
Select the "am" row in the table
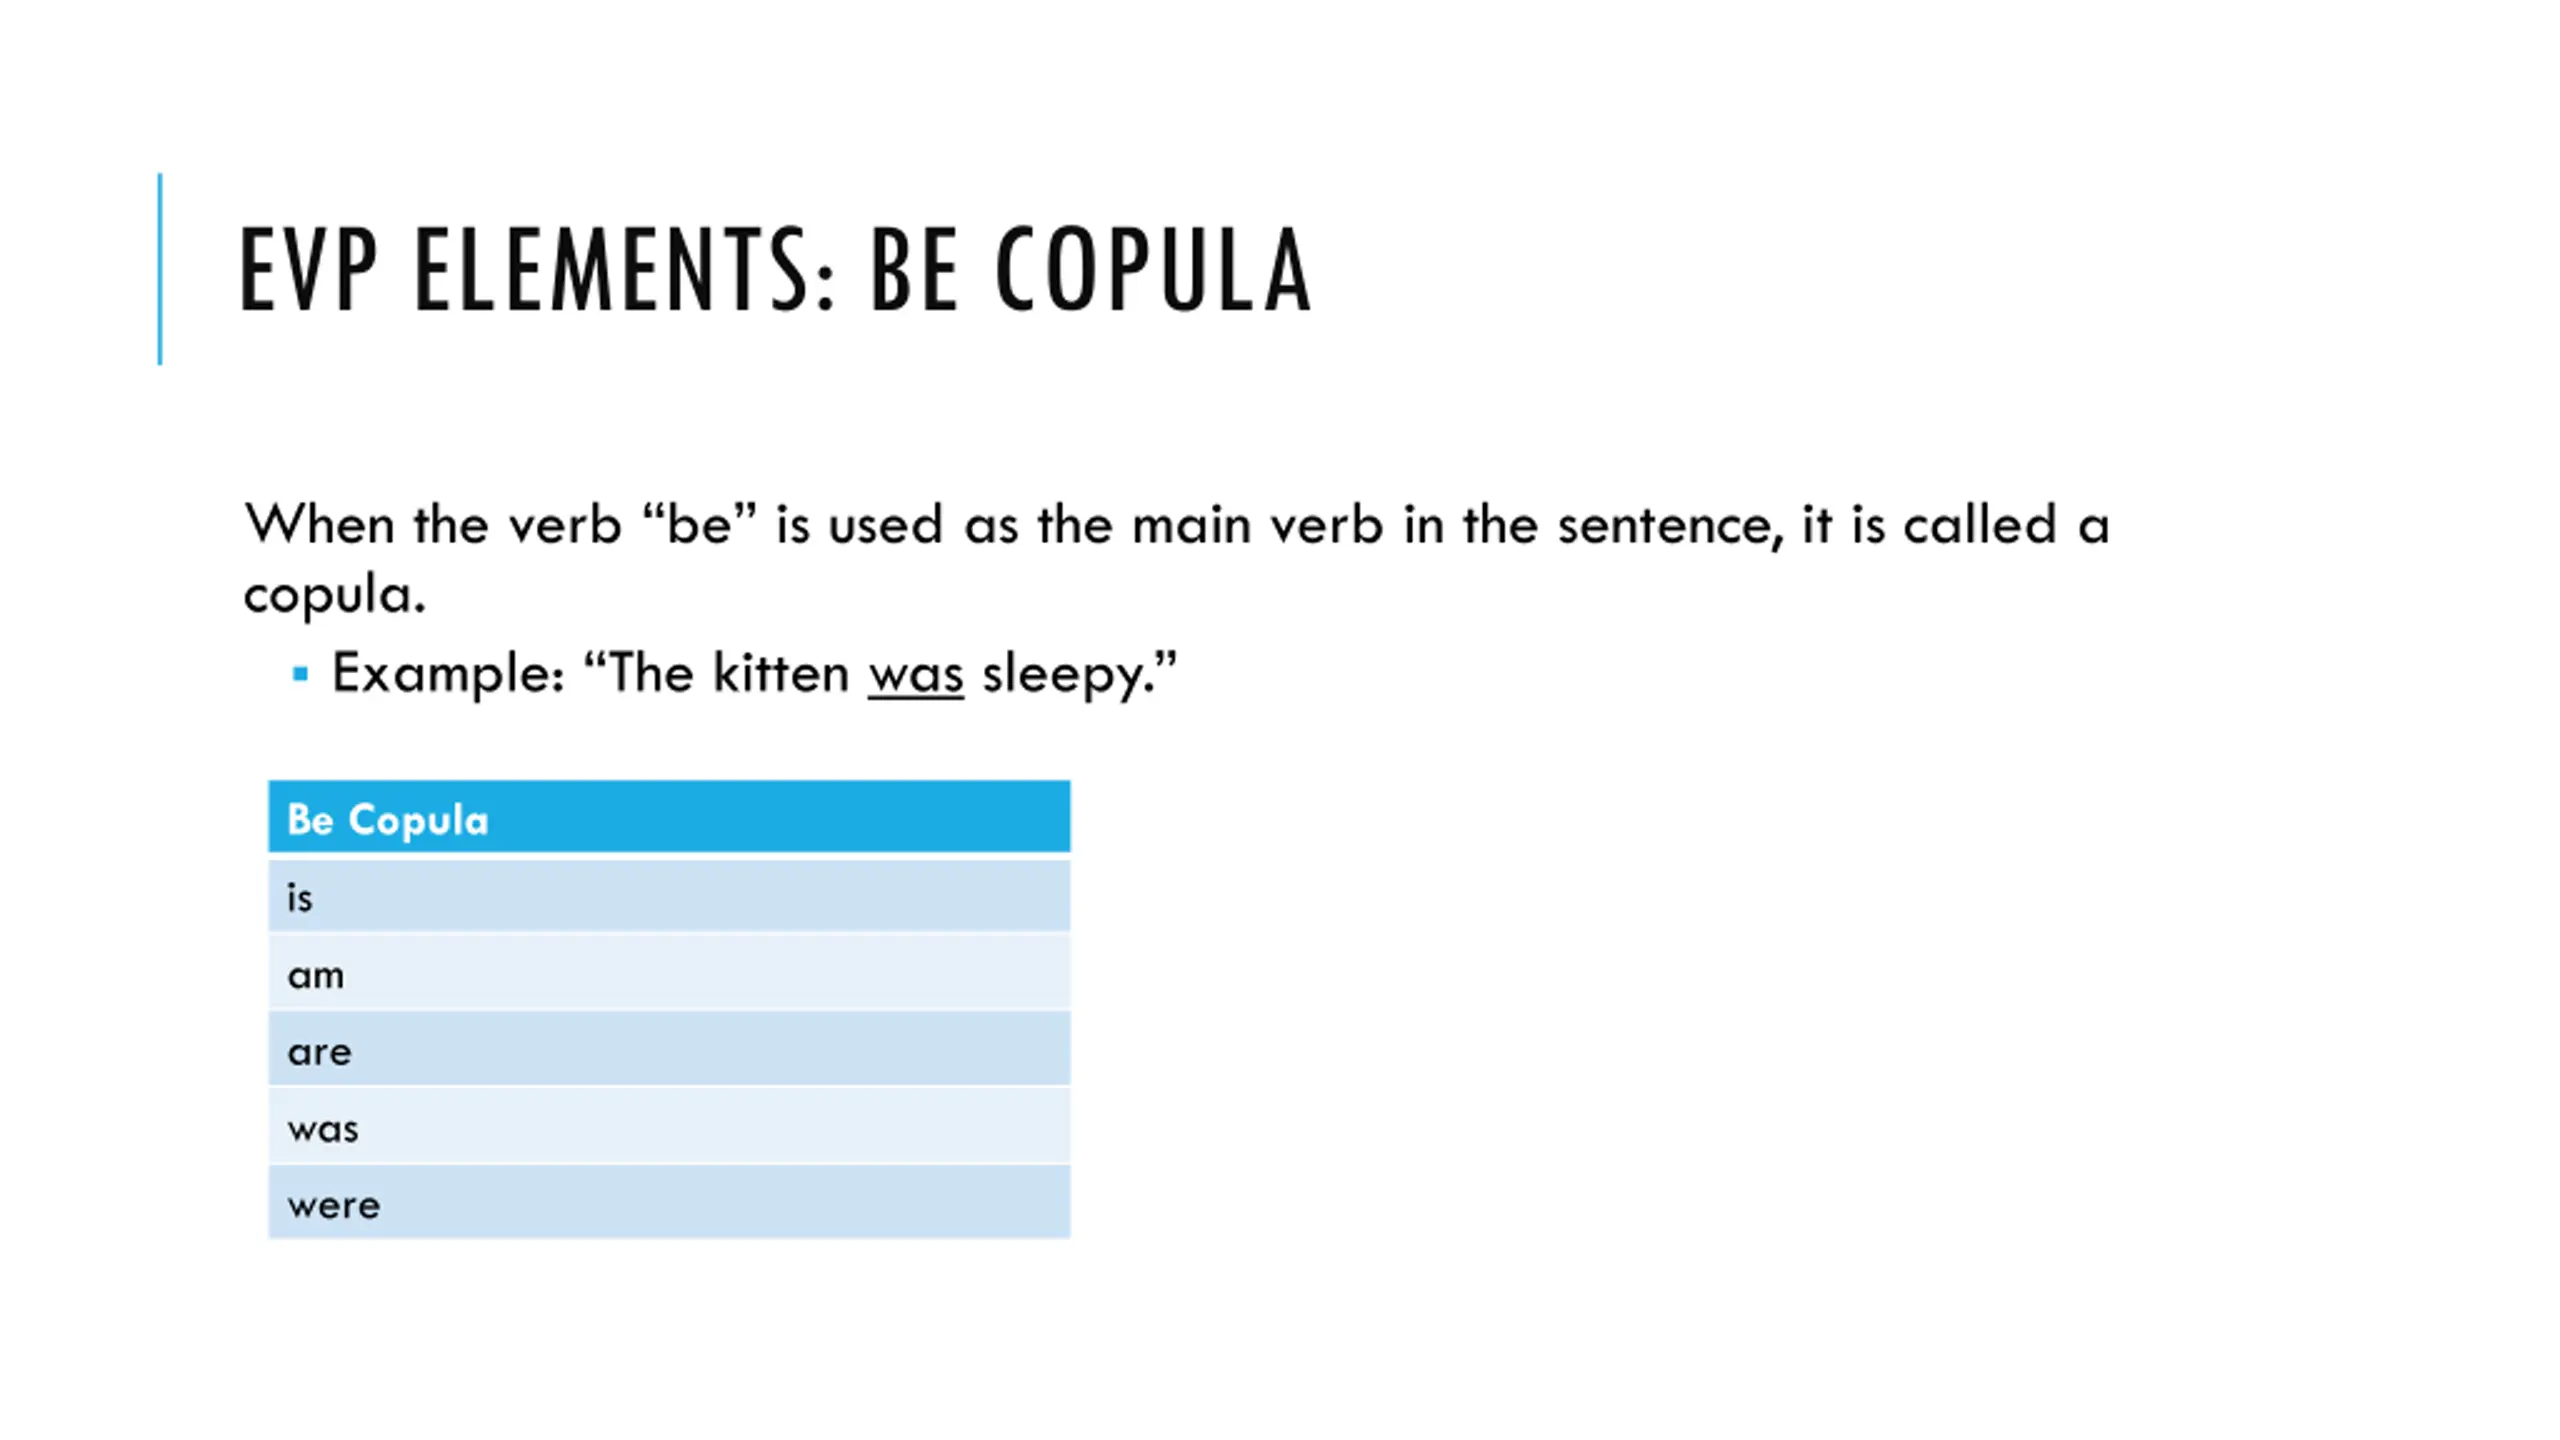pyautogui.click(x=669, y=974)
